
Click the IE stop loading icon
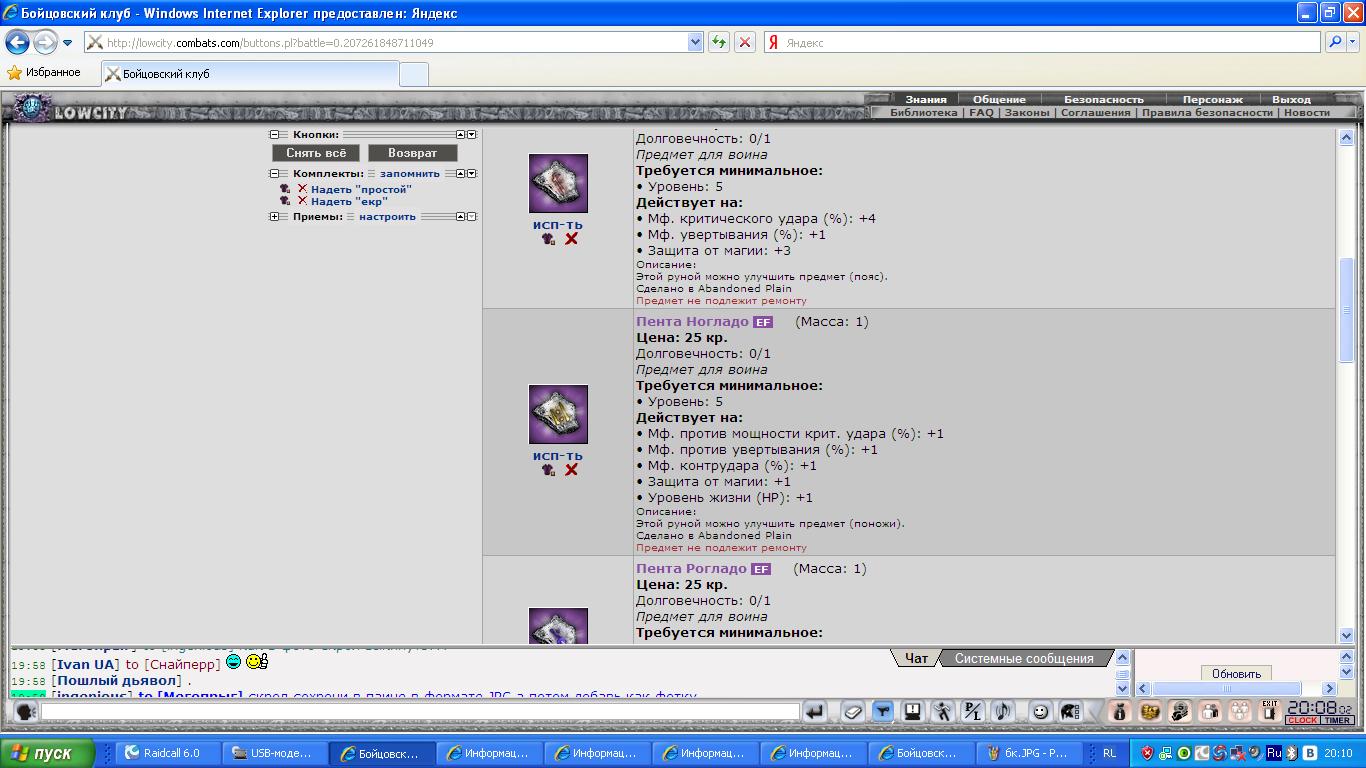(745, 43)
